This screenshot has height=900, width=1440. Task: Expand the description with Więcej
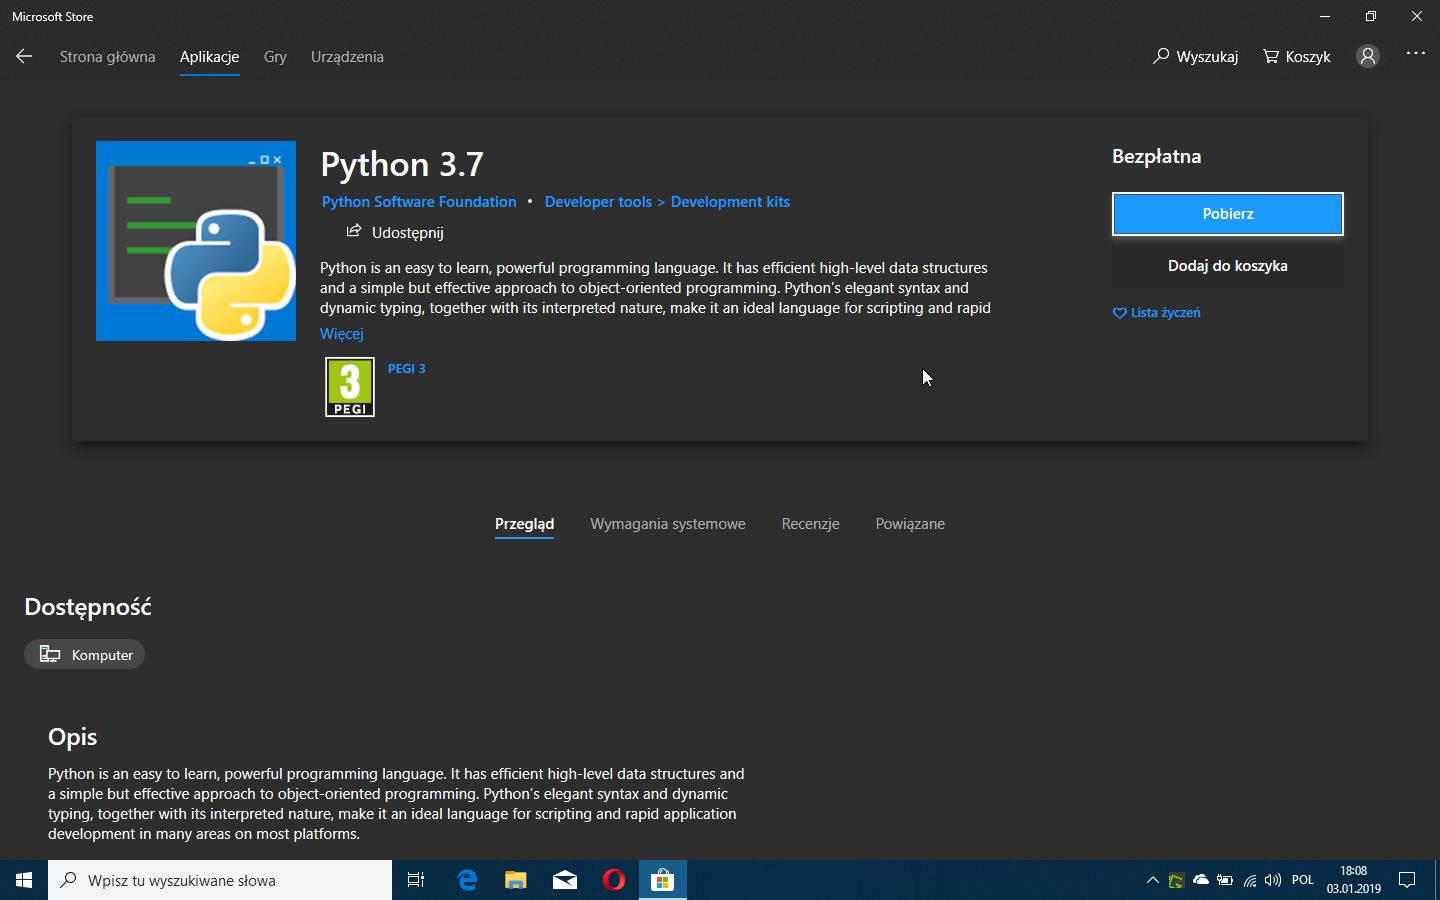coord(341,334)
